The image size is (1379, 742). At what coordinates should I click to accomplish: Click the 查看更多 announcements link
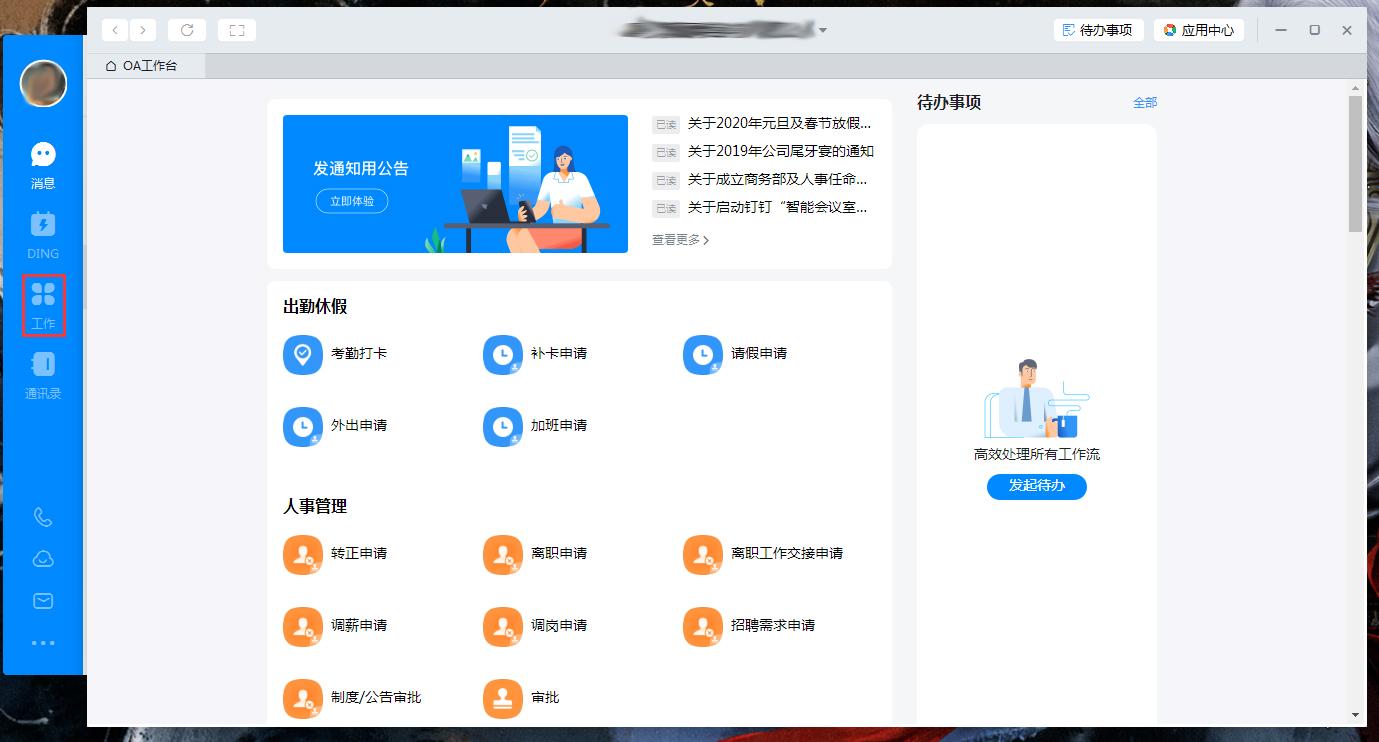point(678,240)
